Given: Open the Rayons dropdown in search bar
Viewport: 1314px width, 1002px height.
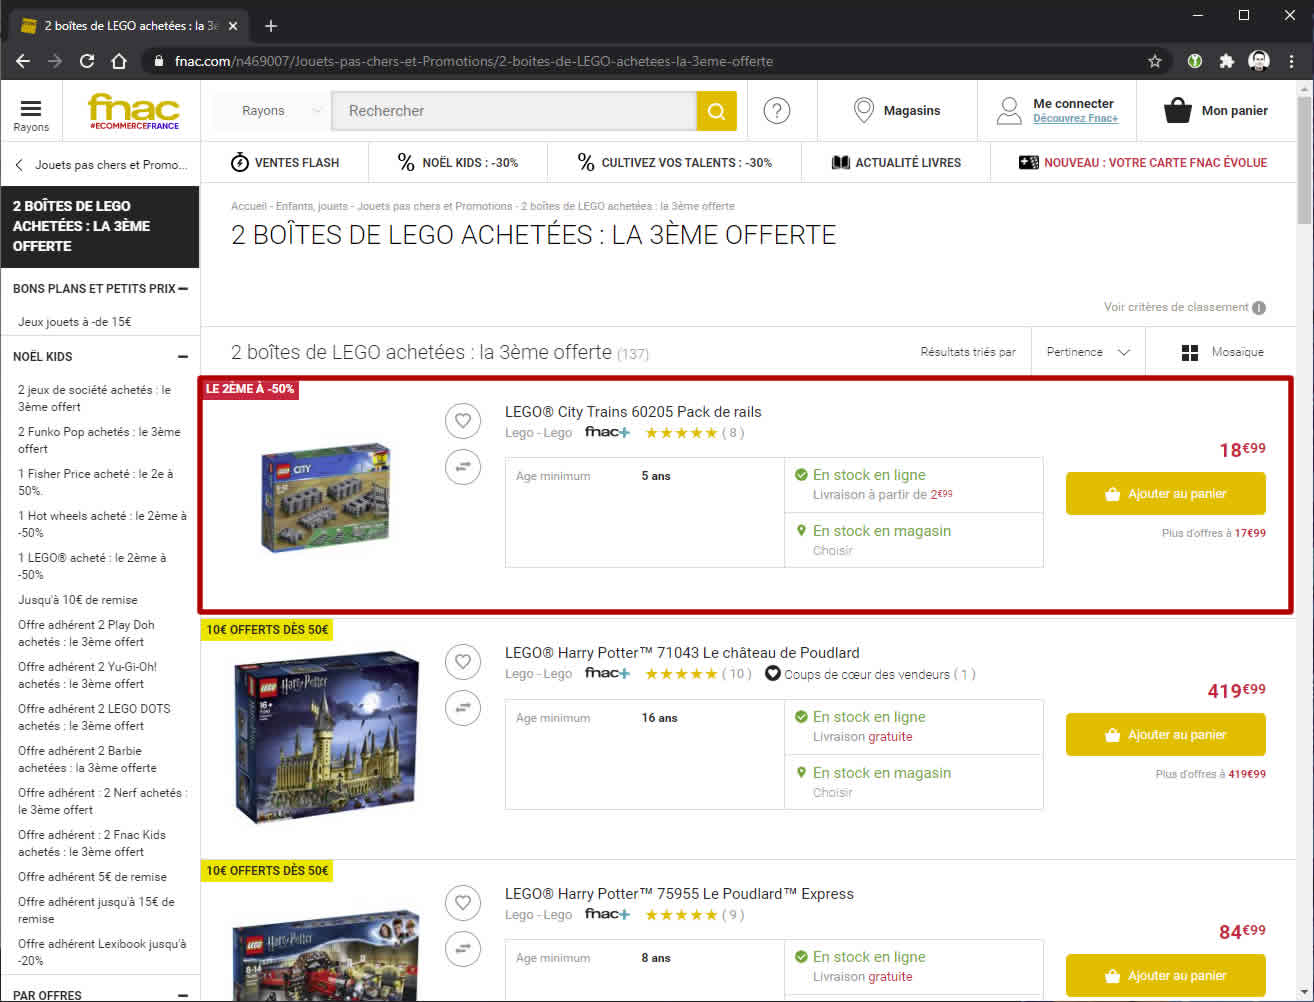Looking at the screenshot, I should [272, 111].
